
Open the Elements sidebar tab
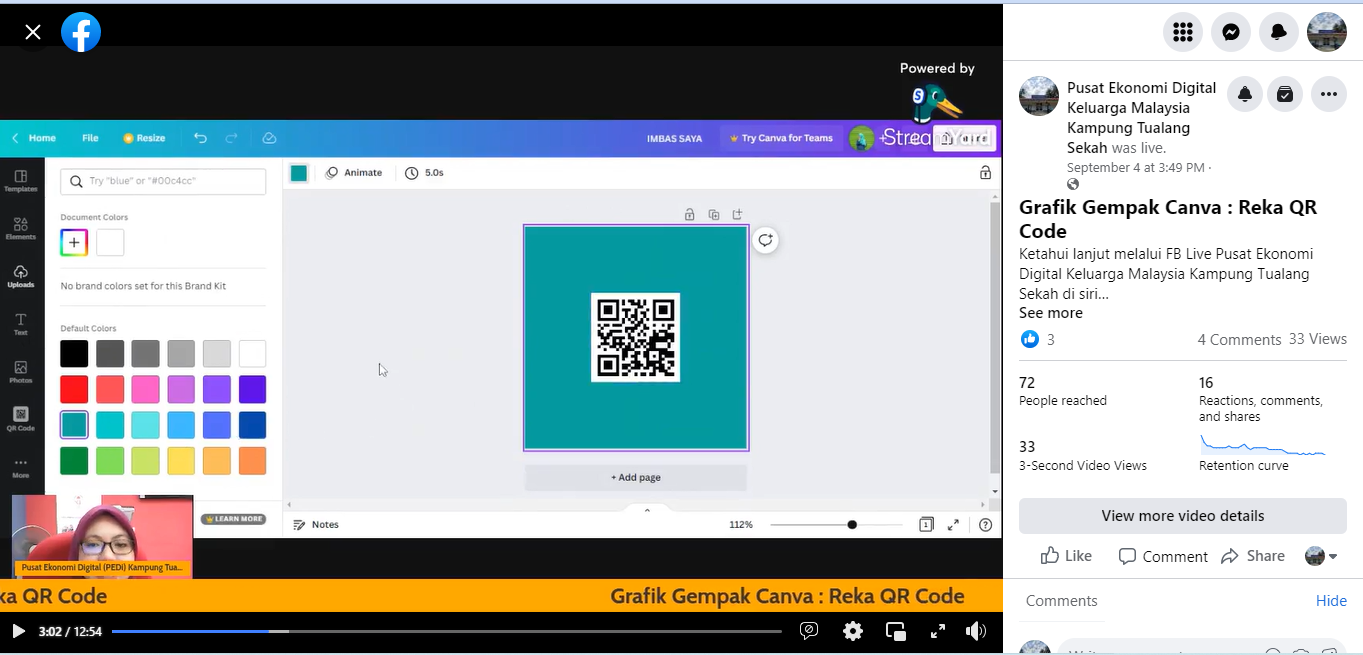(21, 229)
